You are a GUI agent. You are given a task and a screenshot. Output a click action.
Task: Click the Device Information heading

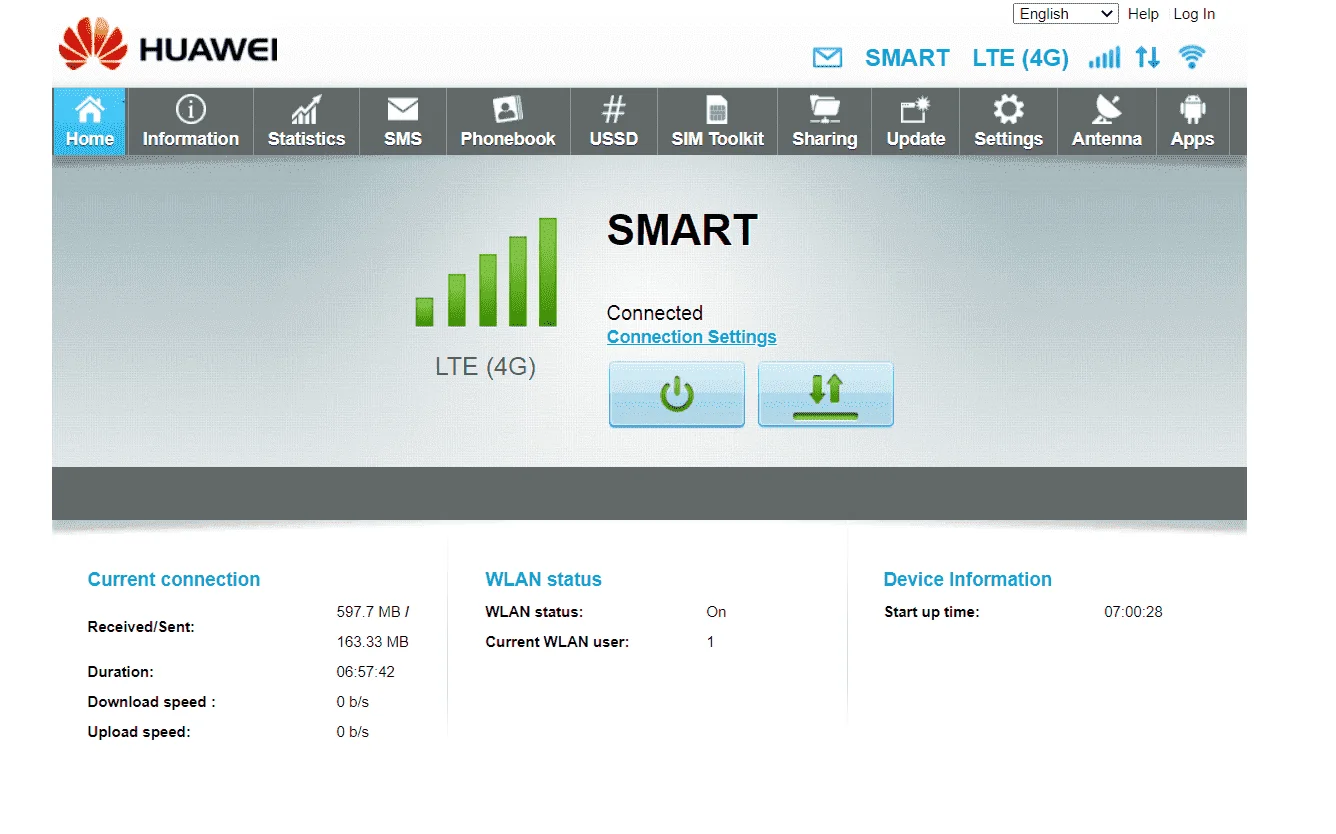click(967, 579)
